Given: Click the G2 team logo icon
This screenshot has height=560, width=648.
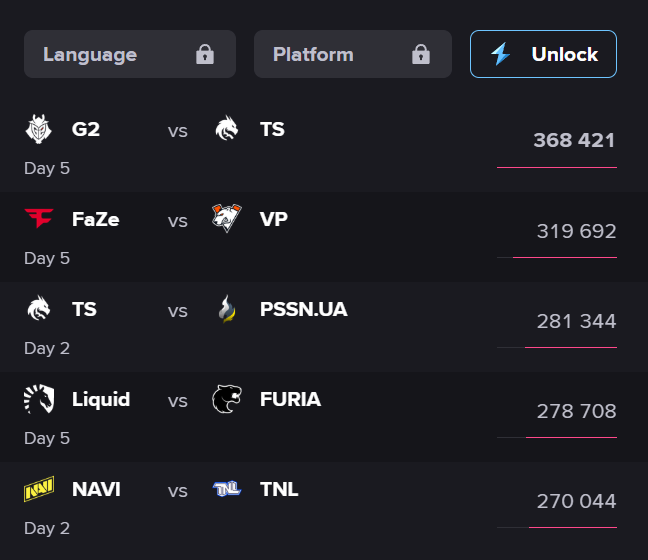Looking at the screenshot, I should [38, 129].
